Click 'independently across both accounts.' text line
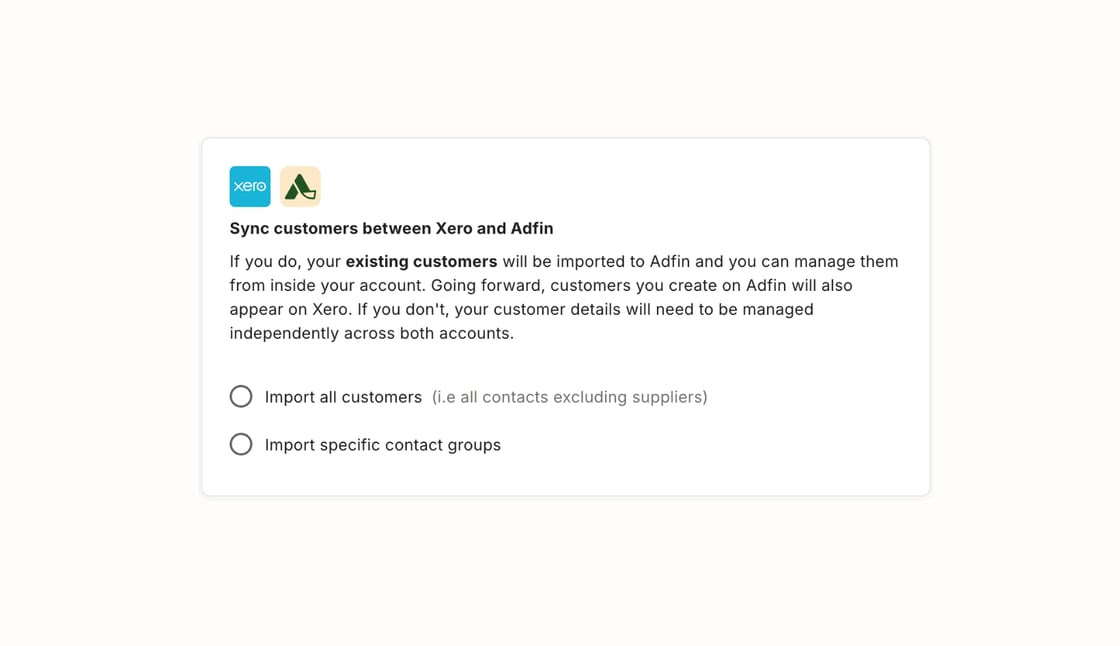Viewport: 1120px width, 646px height. tap(371, 334)
